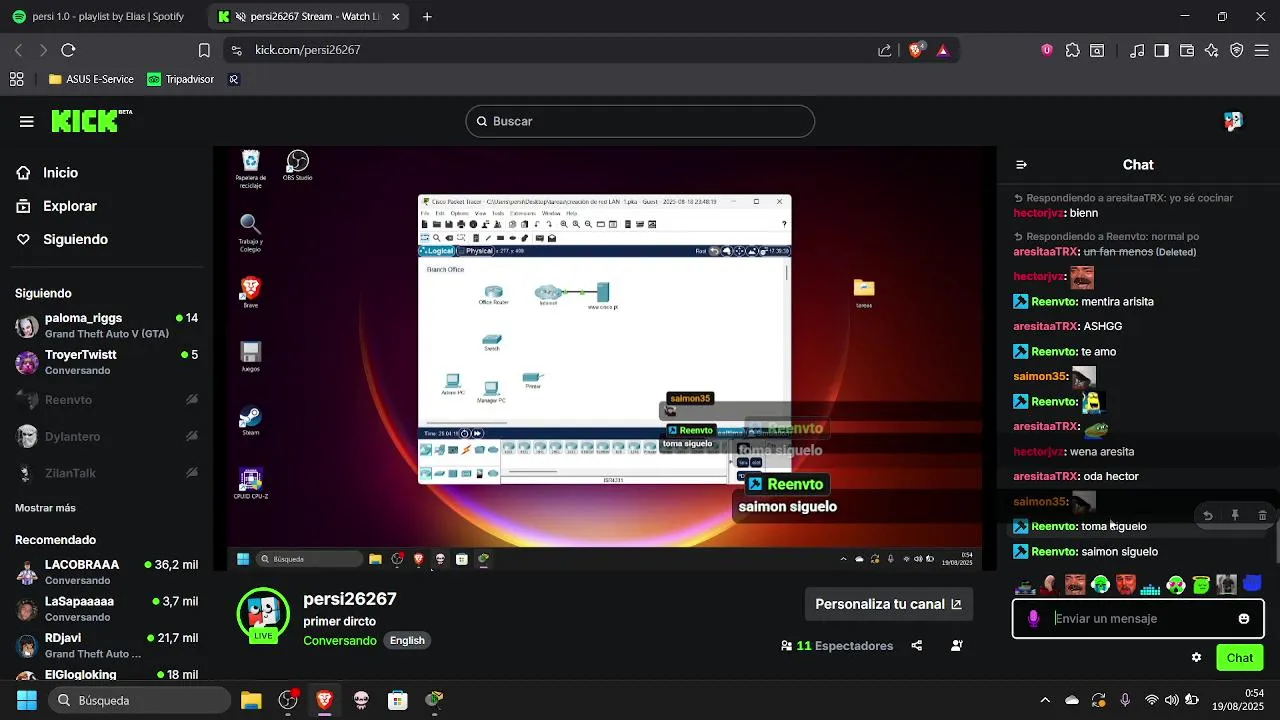
Task: Click Personaliza tu canal button
Action: click(x=888, y=604)
